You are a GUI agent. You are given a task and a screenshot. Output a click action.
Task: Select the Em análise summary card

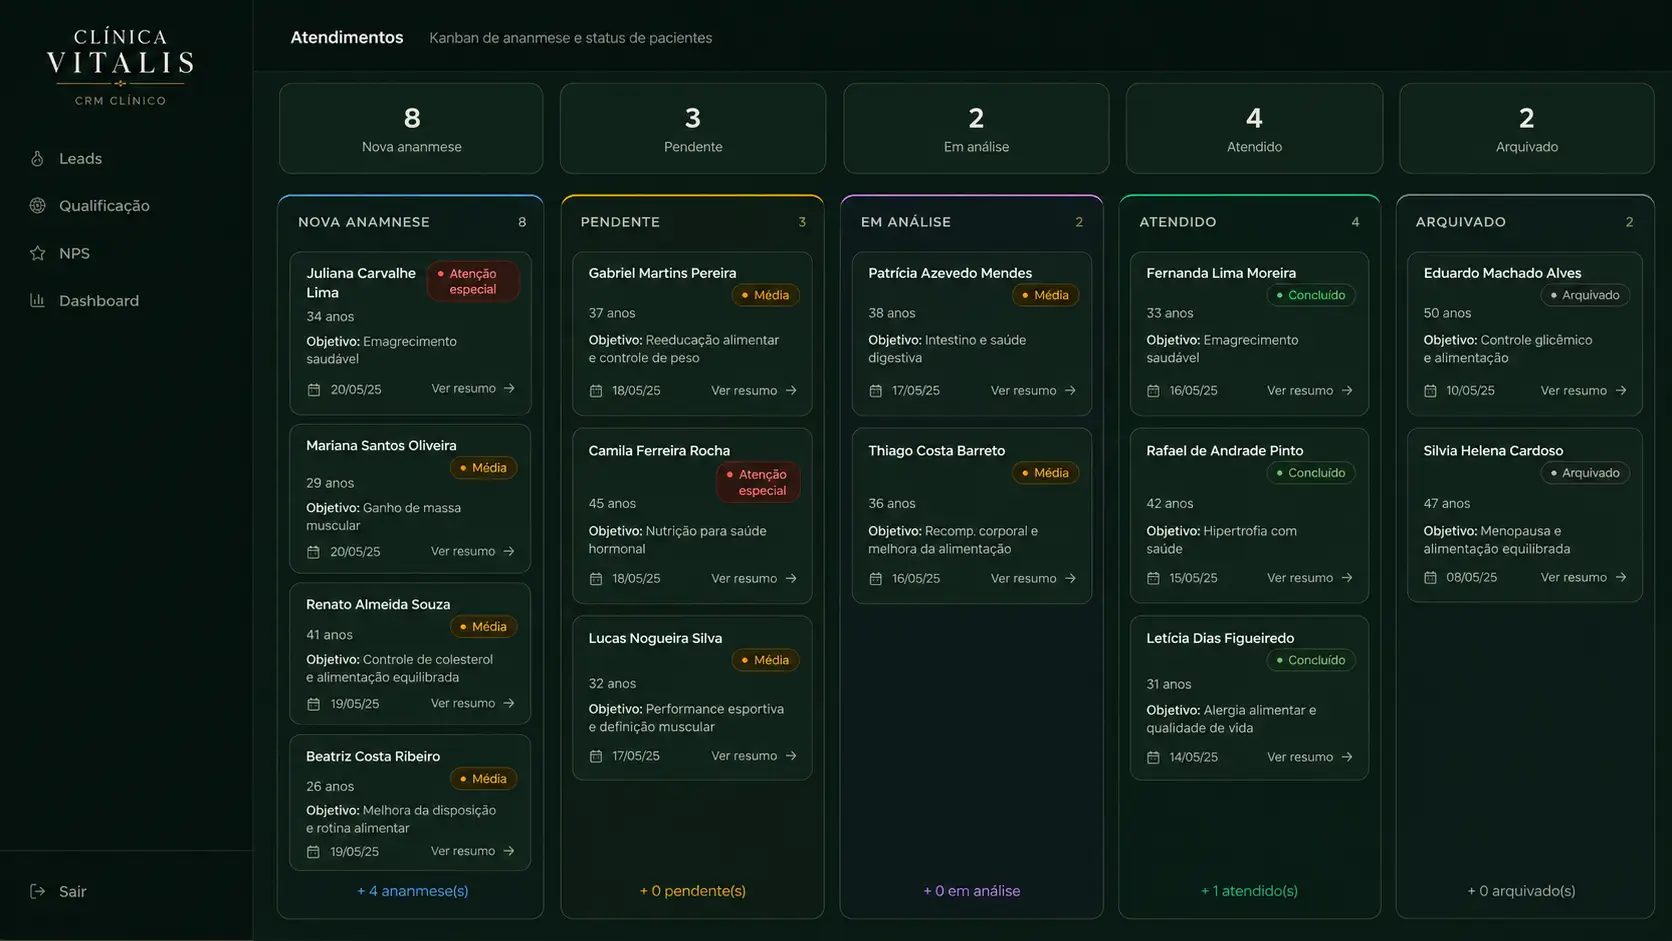976,129
